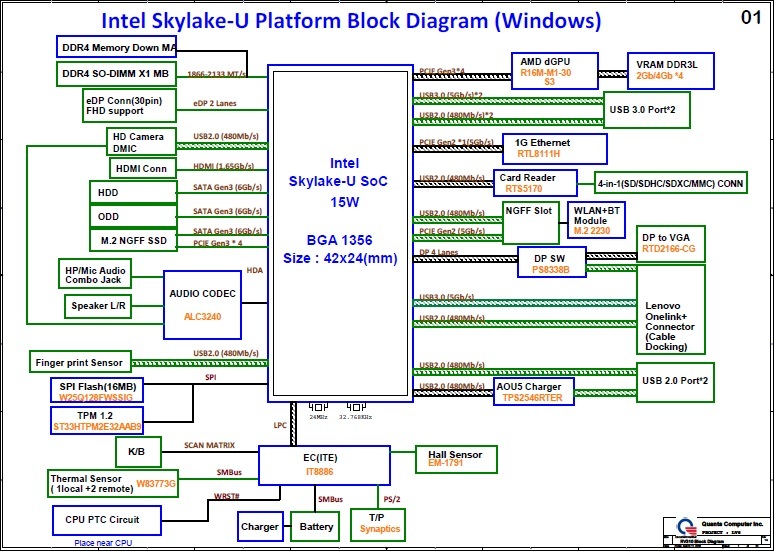
Task: Select the "HD Camera DMIC" block
Action: 142,142
